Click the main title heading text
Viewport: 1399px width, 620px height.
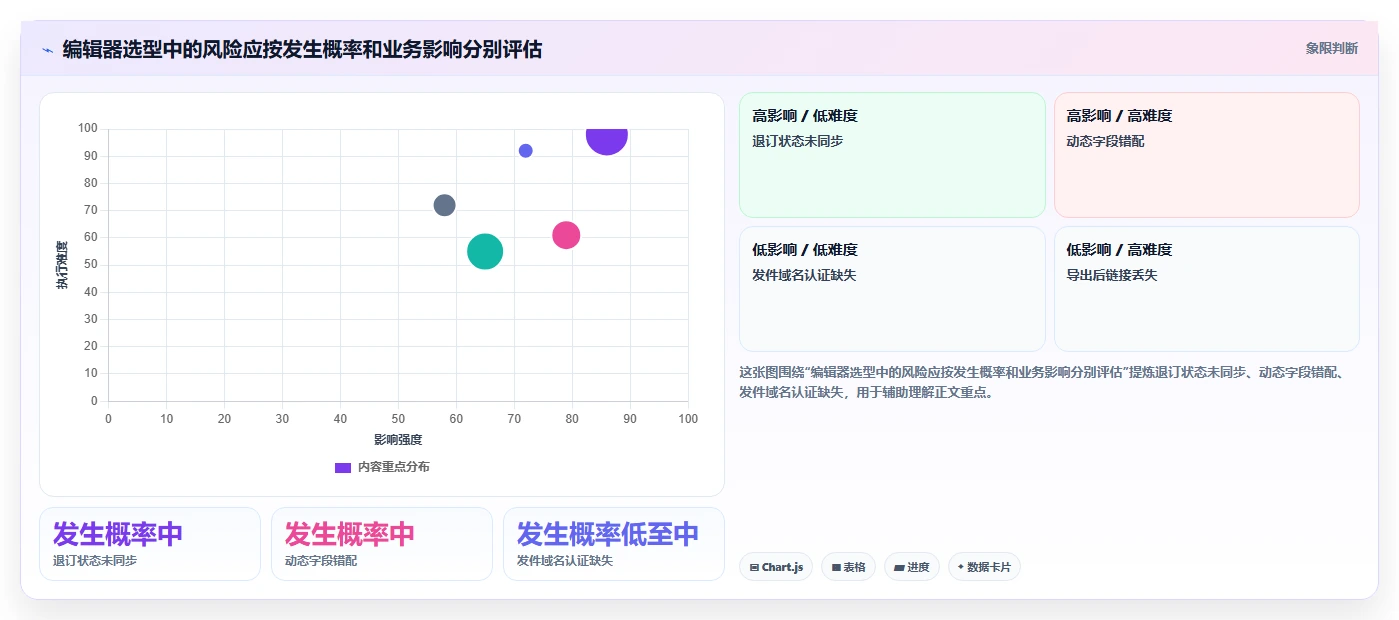pyautogui.click(x=302, y=49)
